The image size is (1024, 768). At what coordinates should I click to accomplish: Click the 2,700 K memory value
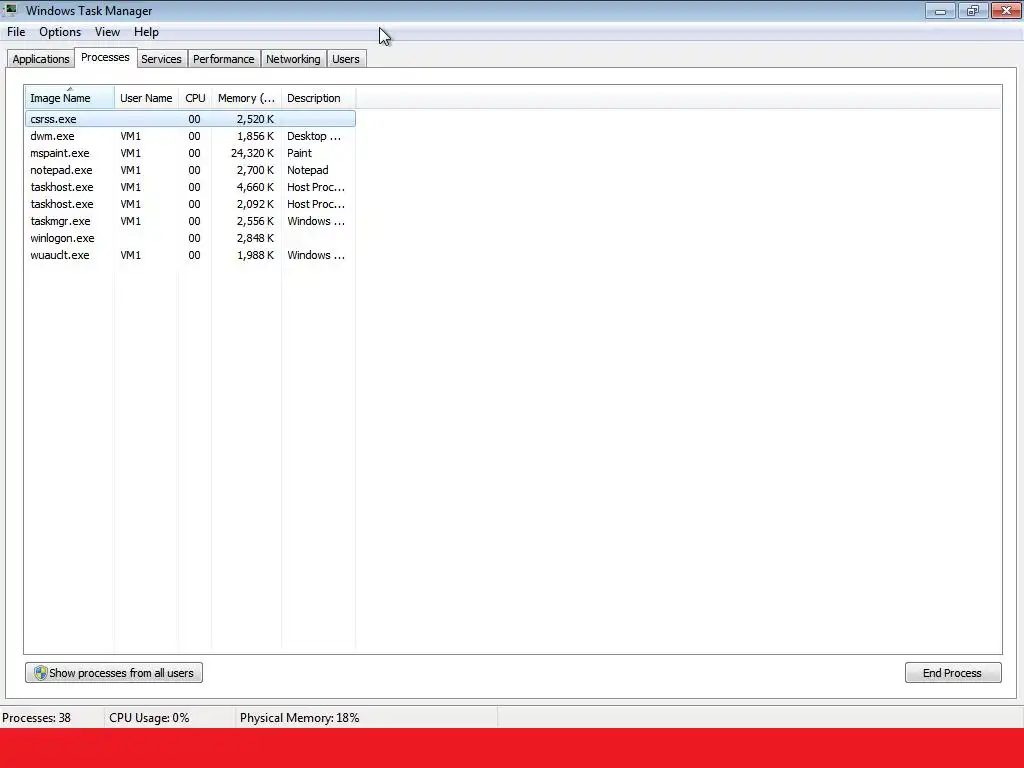[x=255, y=170]
